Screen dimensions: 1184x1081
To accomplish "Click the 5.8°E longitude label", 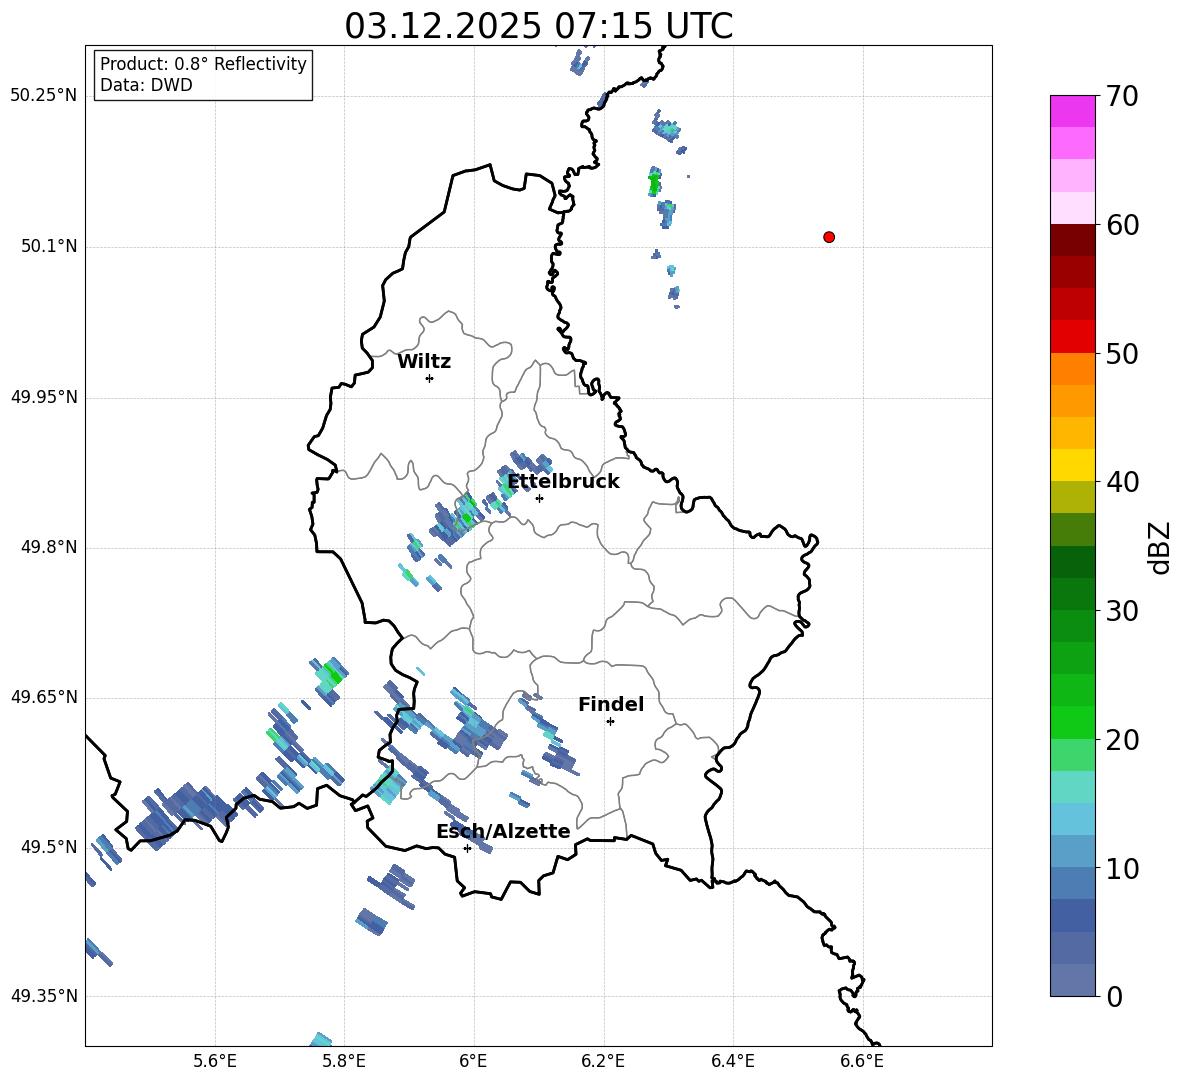I will tap(344, 1061).
